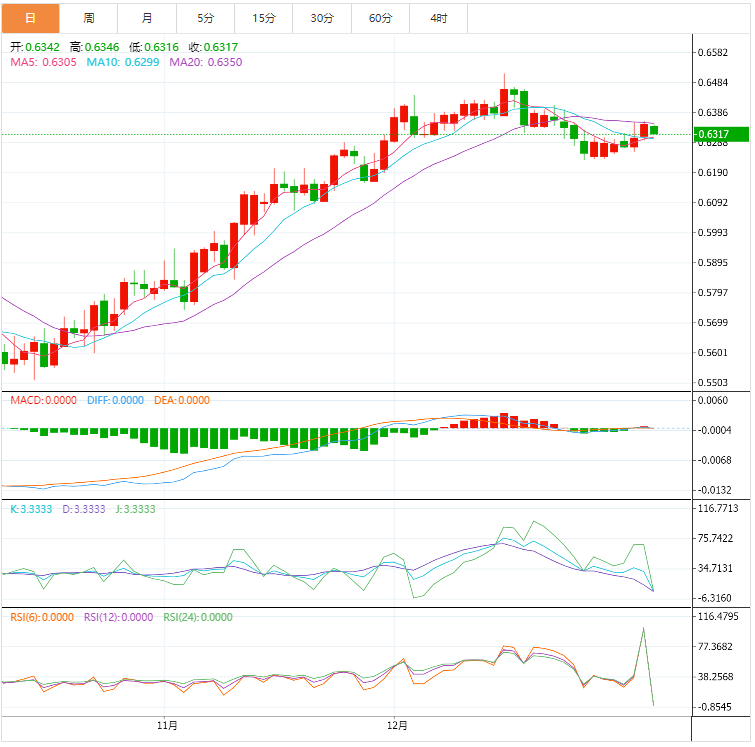Open the 月 (monthly) chart tab

click(148, 18)
